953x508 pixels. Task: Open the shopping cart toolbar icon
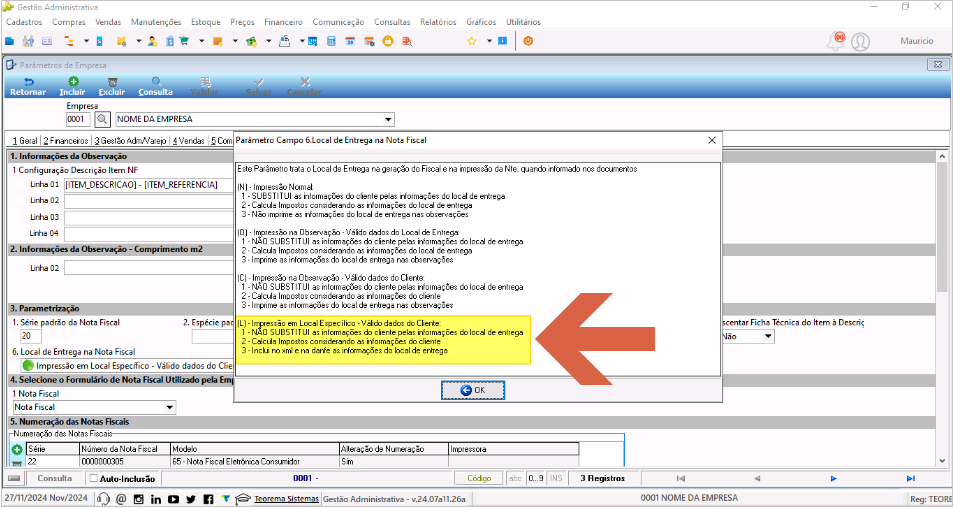(x=184, y=41)
